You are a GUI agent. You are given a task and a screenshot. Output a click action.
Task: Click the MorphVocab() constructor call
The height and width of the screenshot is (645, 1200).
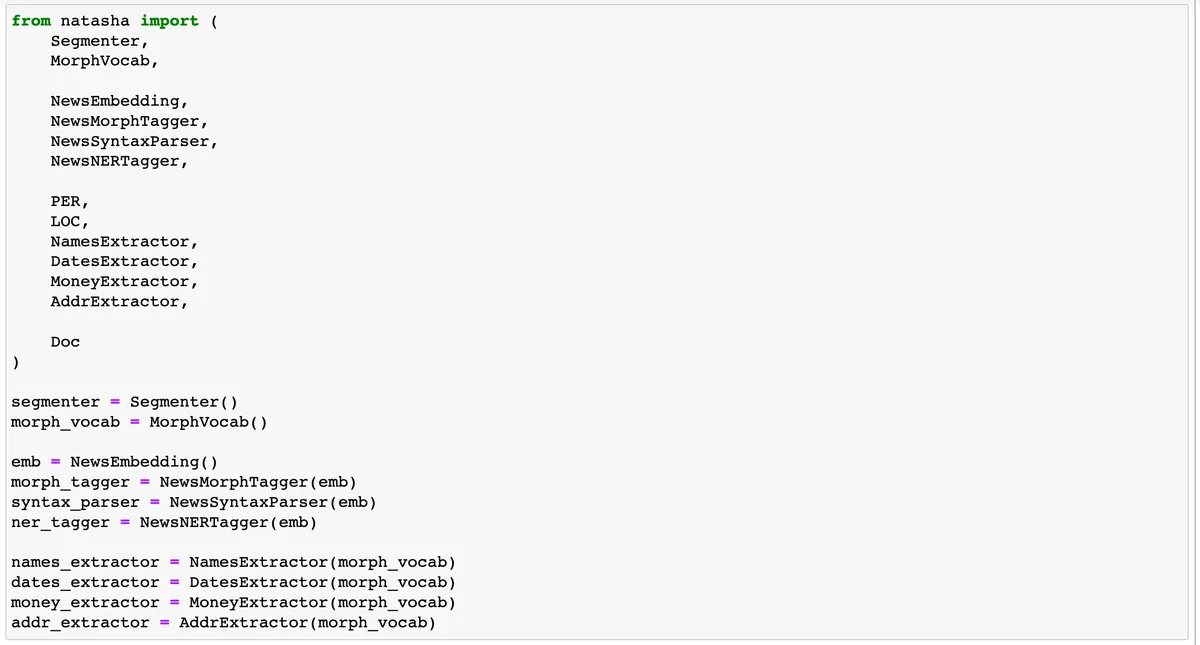tap(209, 422)
